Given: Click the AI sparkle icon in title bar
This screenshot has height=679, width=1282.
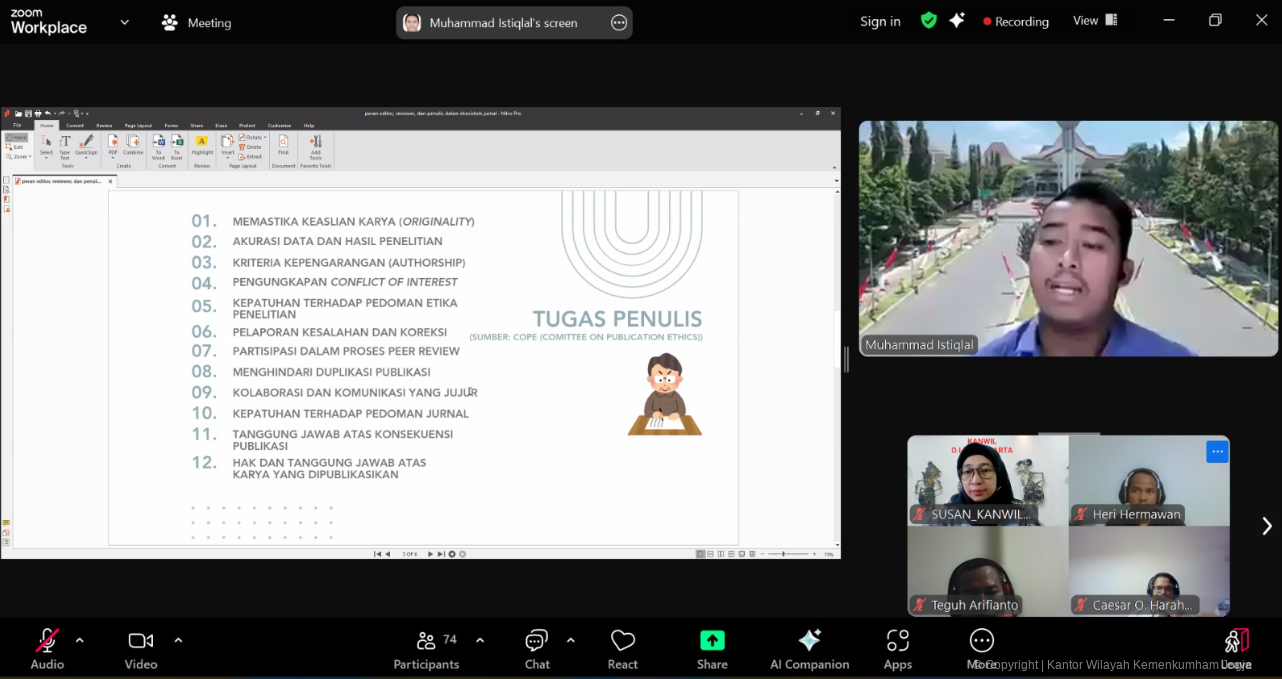Looking at the screenshot, I should (957, 21).
